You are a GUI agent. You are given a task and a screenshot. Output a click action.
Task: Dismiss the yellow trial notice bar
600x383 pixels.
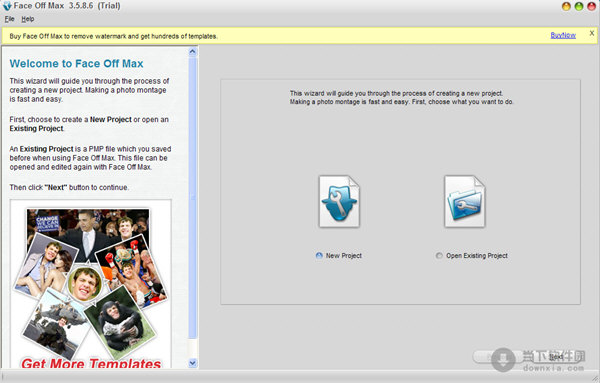[592, 33]
